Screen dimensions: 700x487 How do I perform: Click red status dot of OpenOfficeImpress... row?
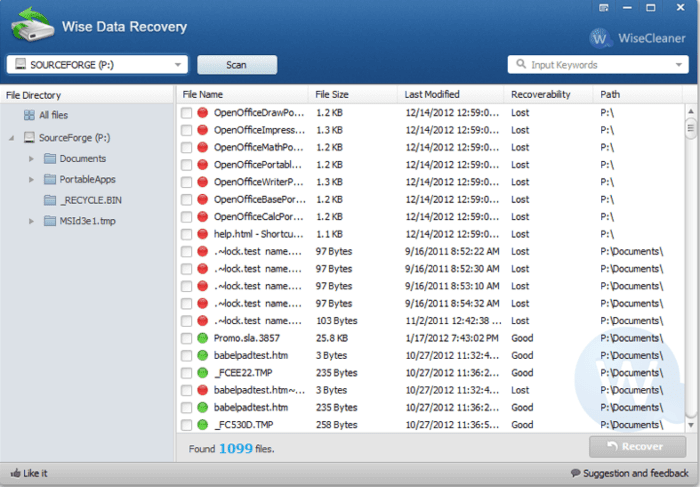203,130
